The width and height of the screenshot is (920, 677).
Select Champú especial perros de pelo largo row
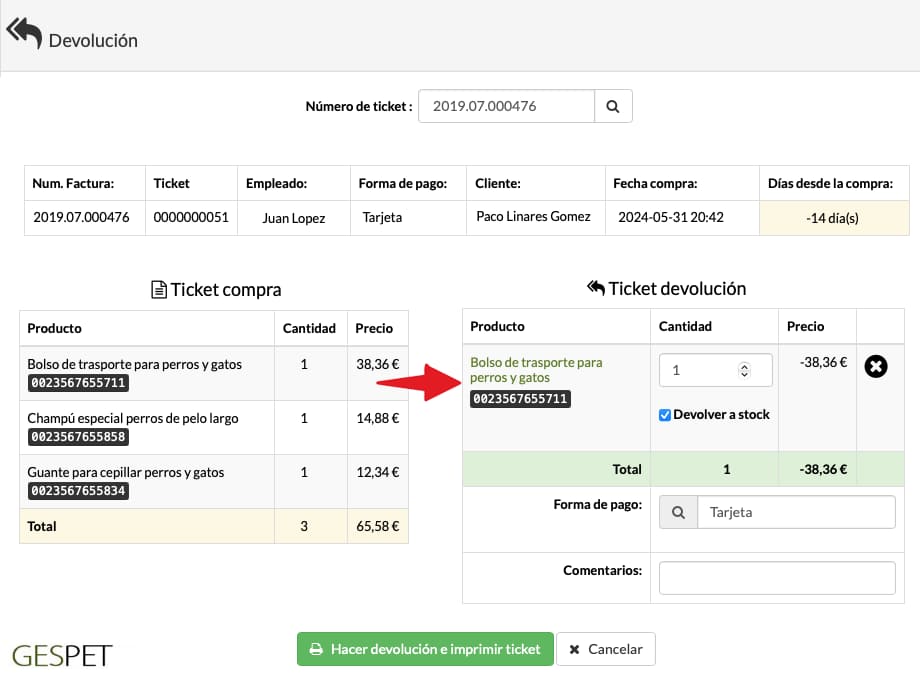(214, 427)
